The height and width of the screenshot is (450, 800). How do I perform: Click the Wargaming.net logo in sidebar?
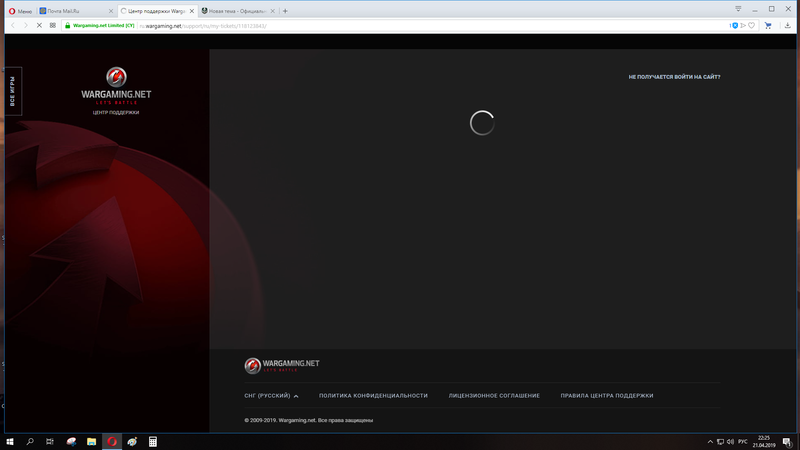[116, 86]
